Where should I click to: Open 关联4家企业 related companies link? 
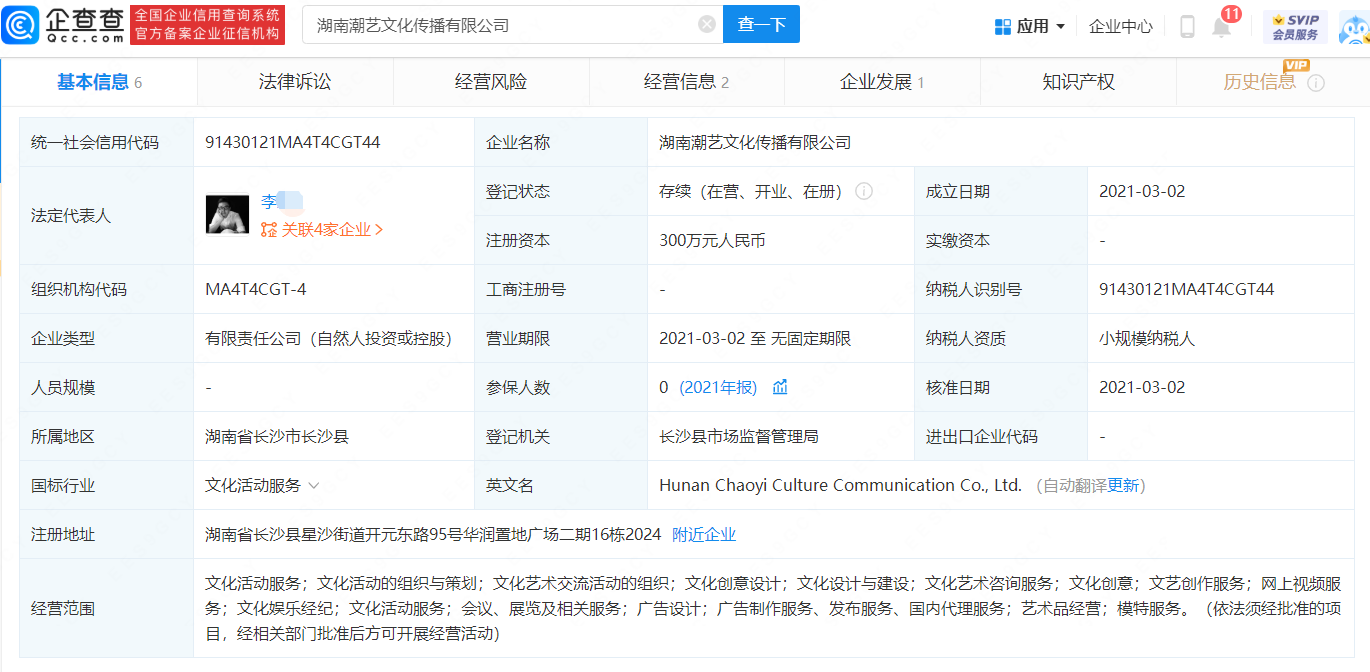point(322,229)
